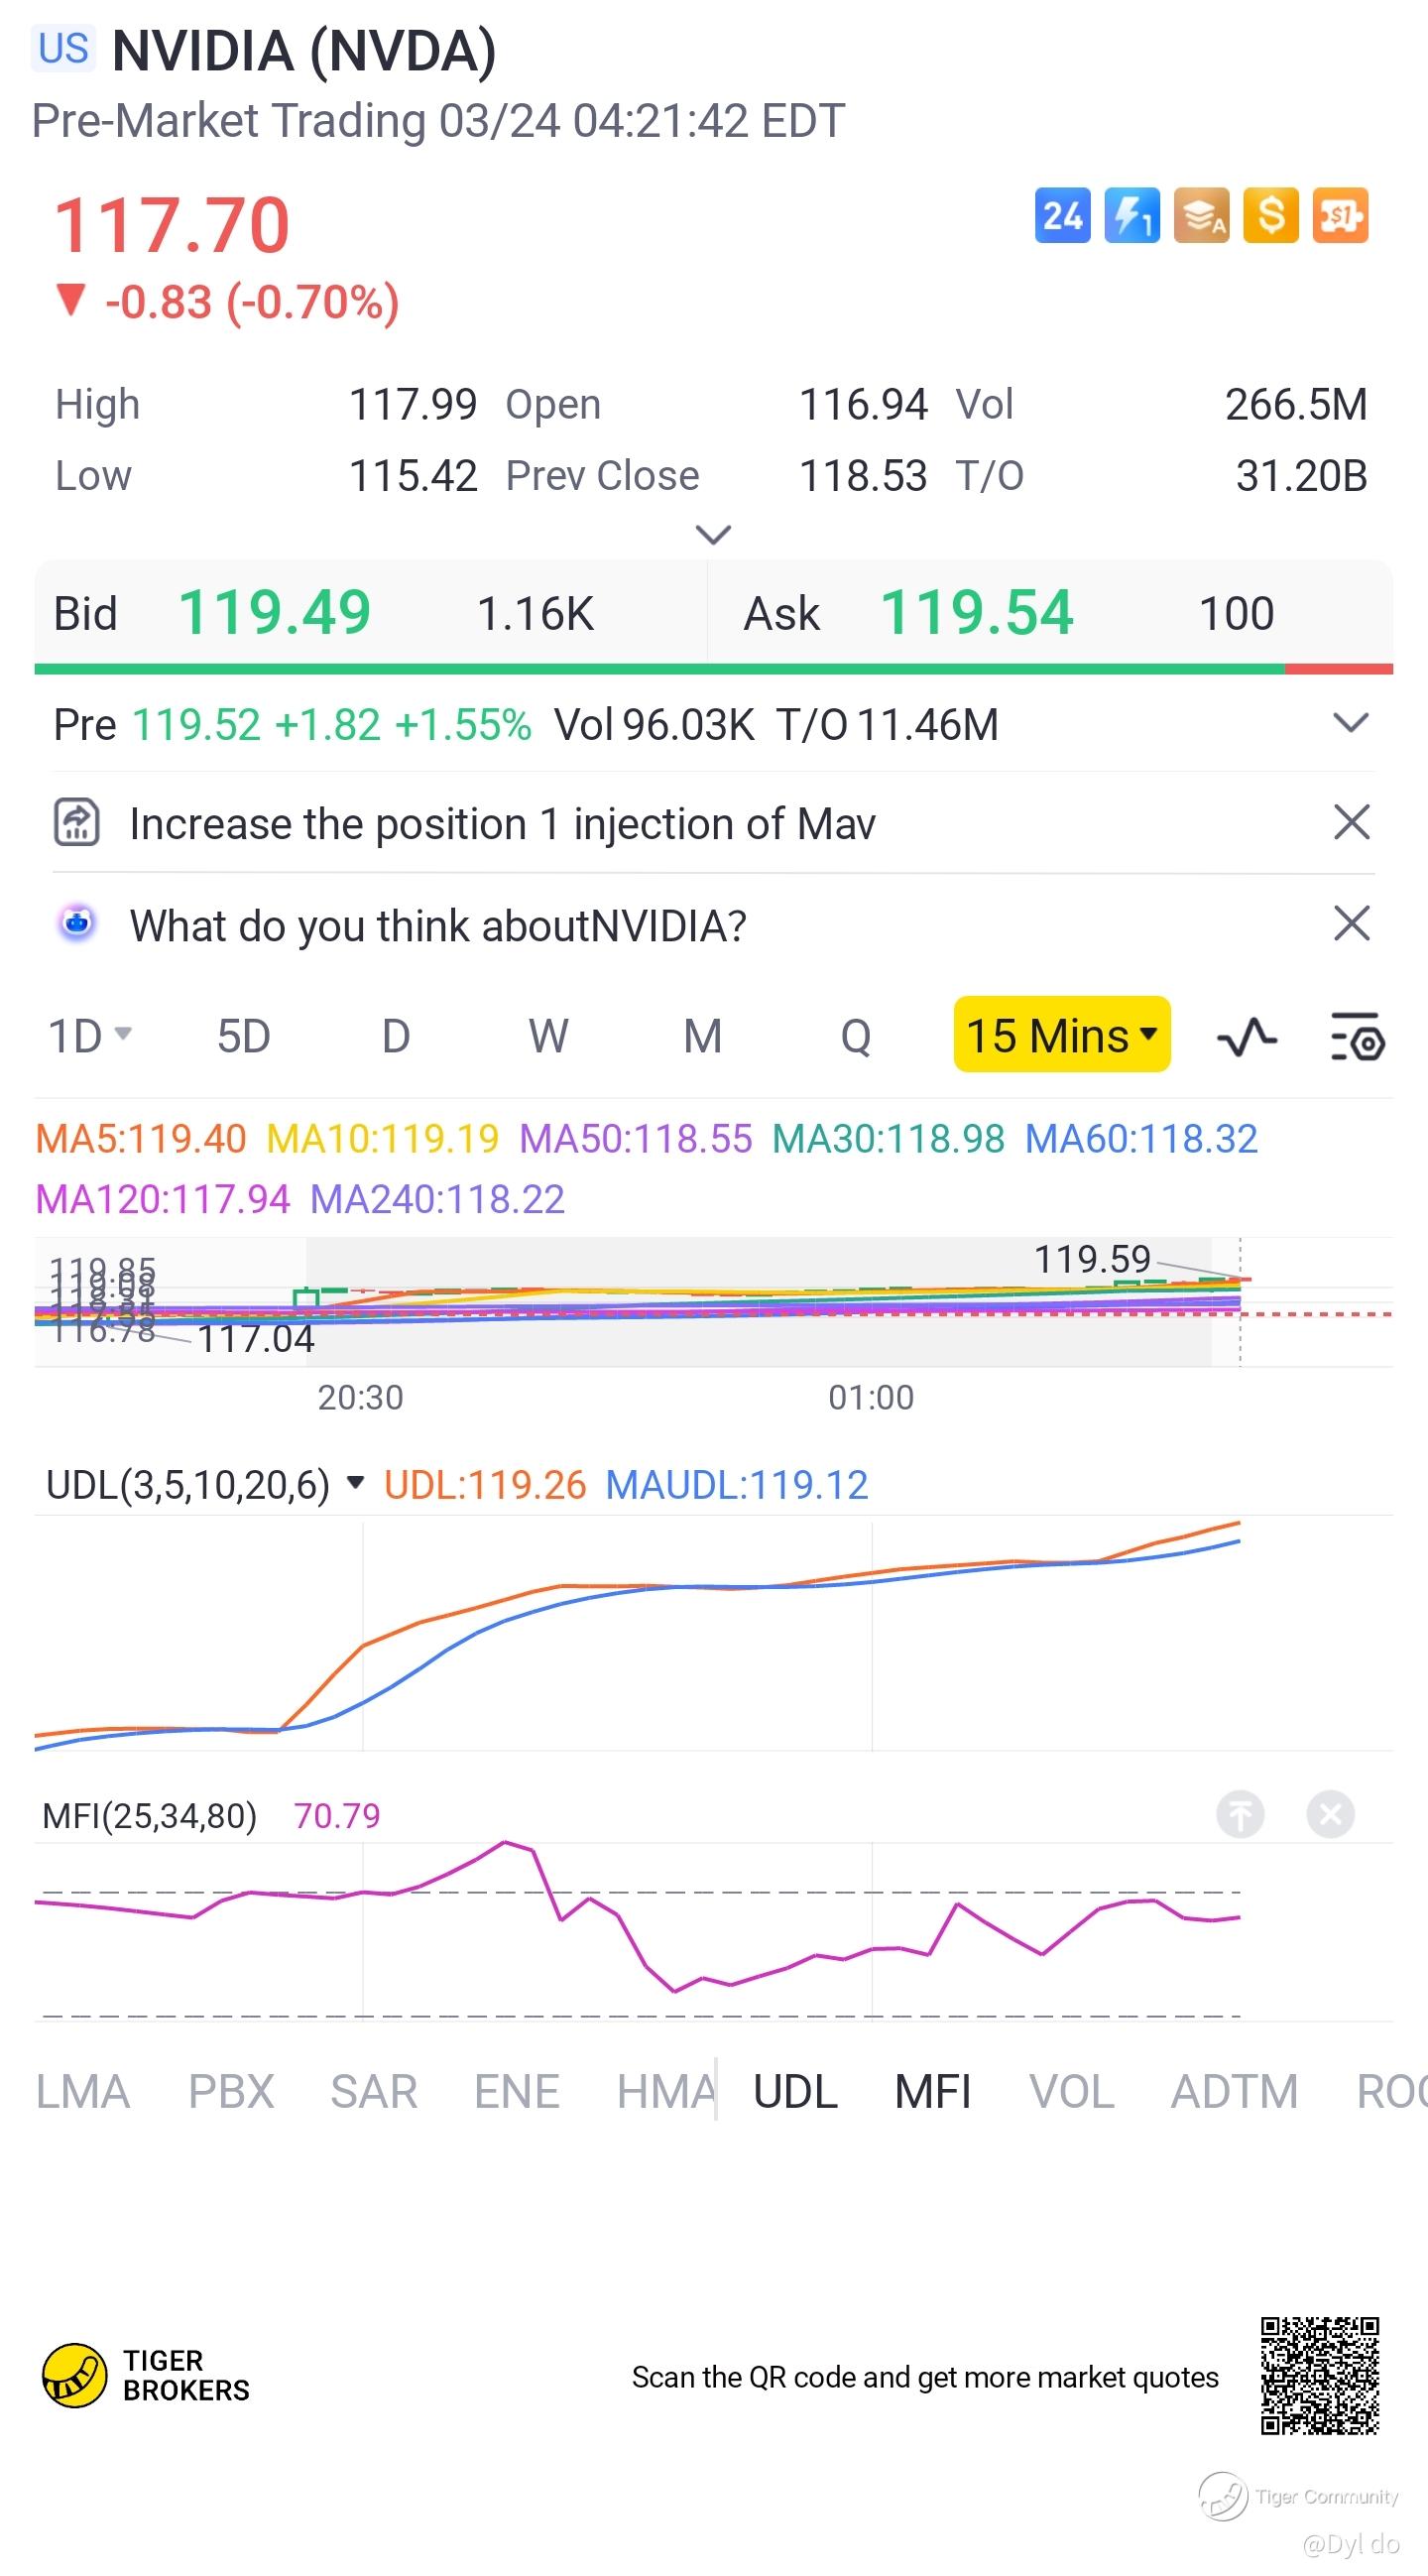Switch chart to W weekly timeframe

click(x=548, y=1037)
